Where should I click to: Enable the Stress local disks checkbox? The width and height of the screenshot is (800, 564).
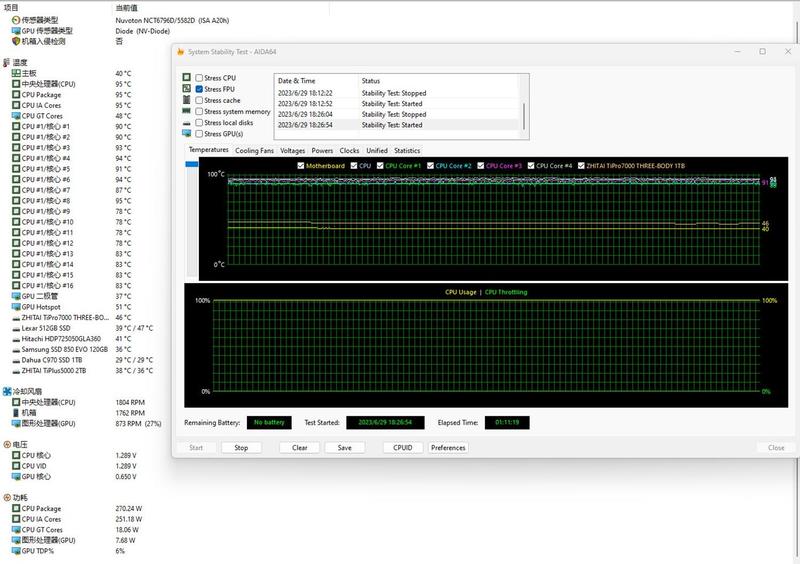199,122
